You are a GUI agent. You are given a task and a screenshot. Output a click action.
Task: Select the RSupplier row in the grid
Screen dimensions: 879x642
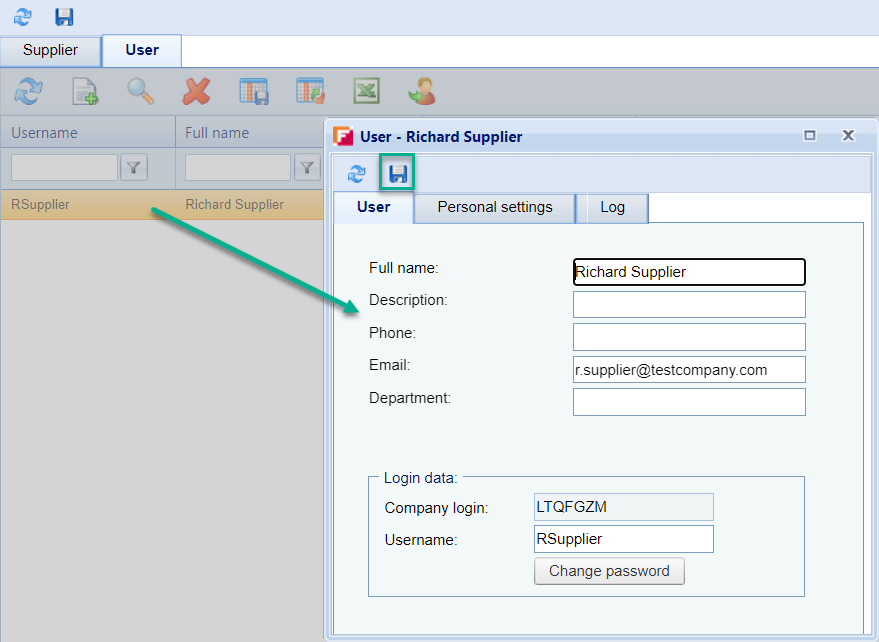point(90,204)
